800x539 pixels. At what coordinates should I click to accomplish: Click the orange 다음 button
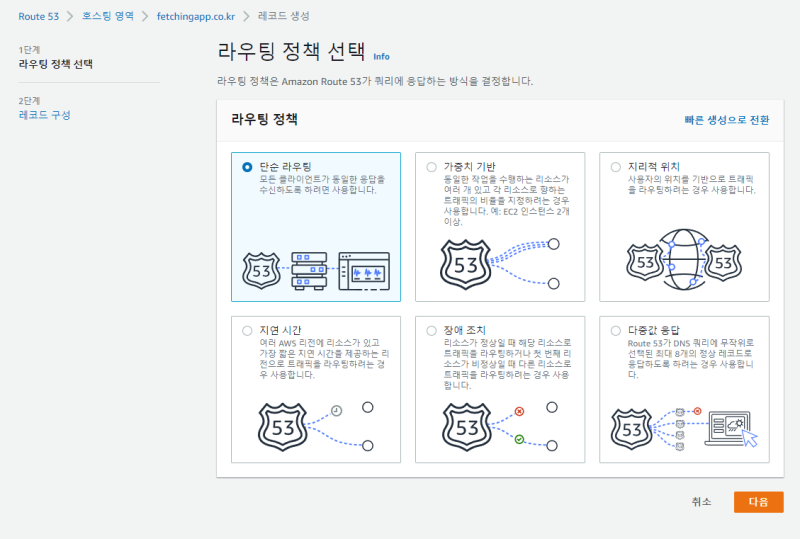coord(758,502)
